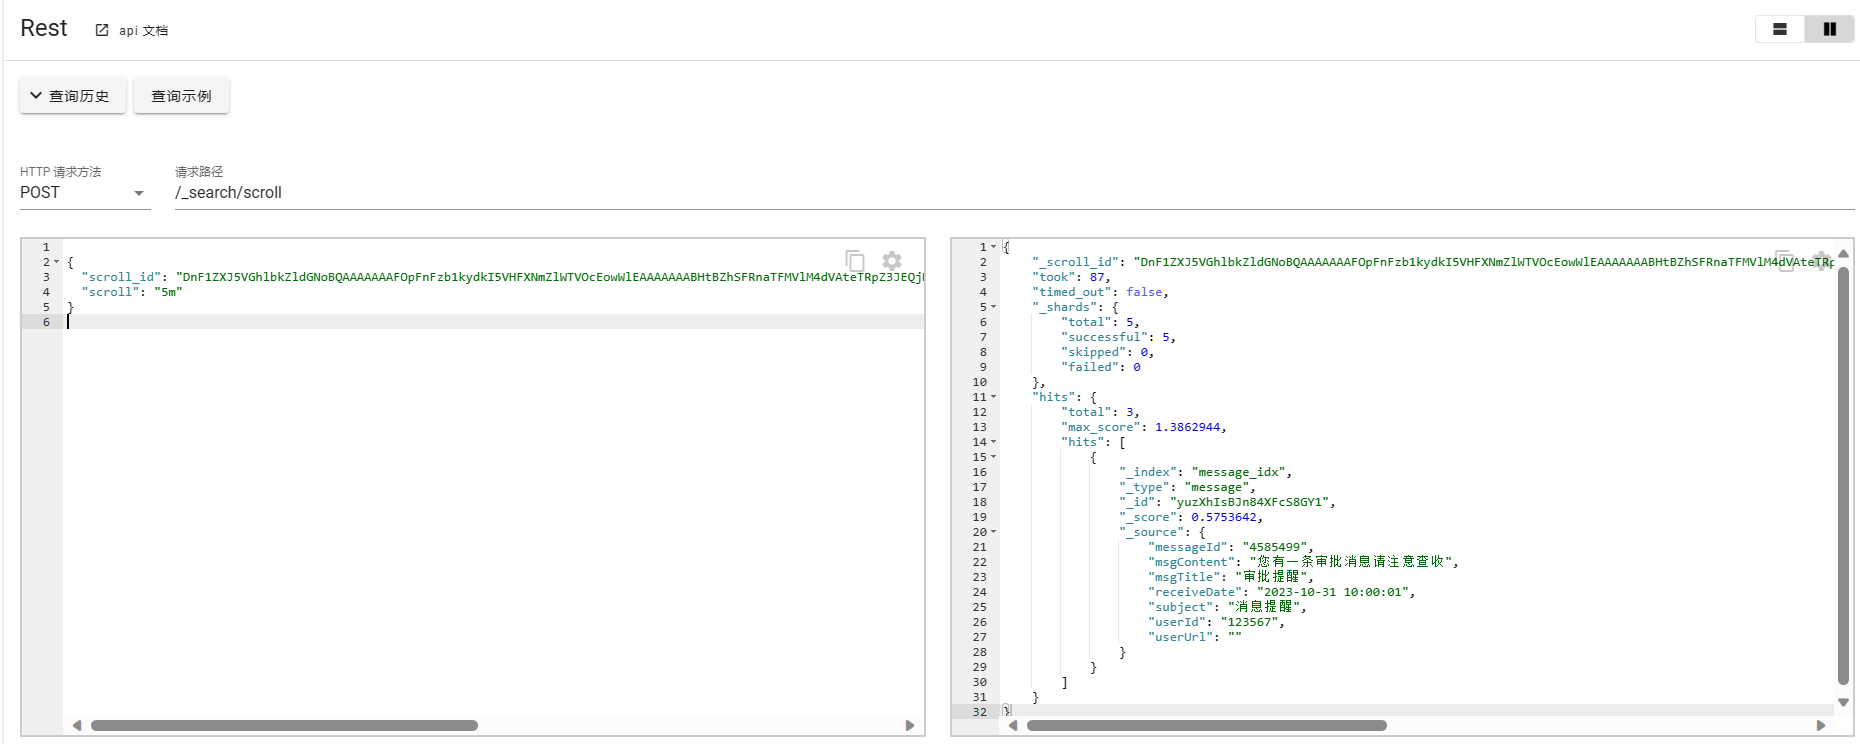Image resolution: width=1860 pixels, height=744 pixels.
Task: Click line number 32 in response gutter
Action: click(979, 712)
